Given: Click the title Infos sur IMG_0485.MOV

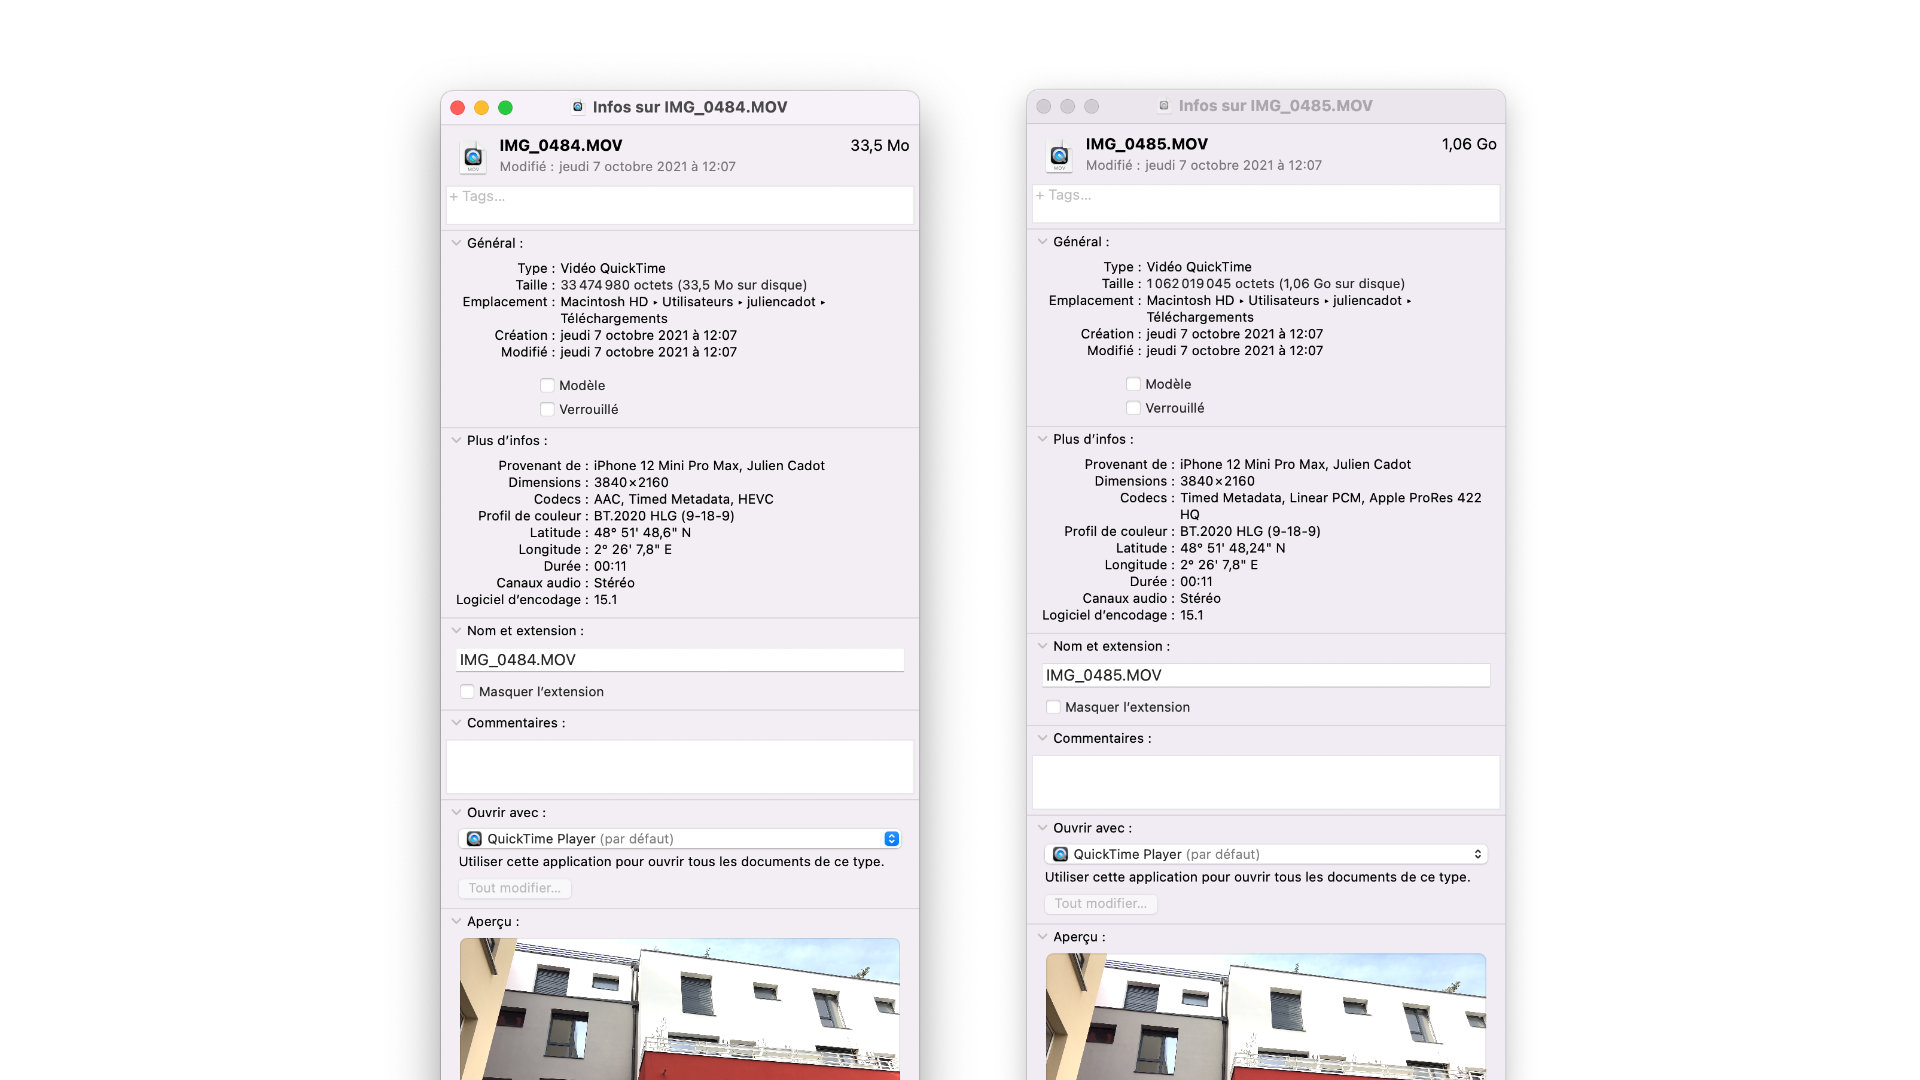Looking at the screenshot, I should click(x=1275, y=106).
